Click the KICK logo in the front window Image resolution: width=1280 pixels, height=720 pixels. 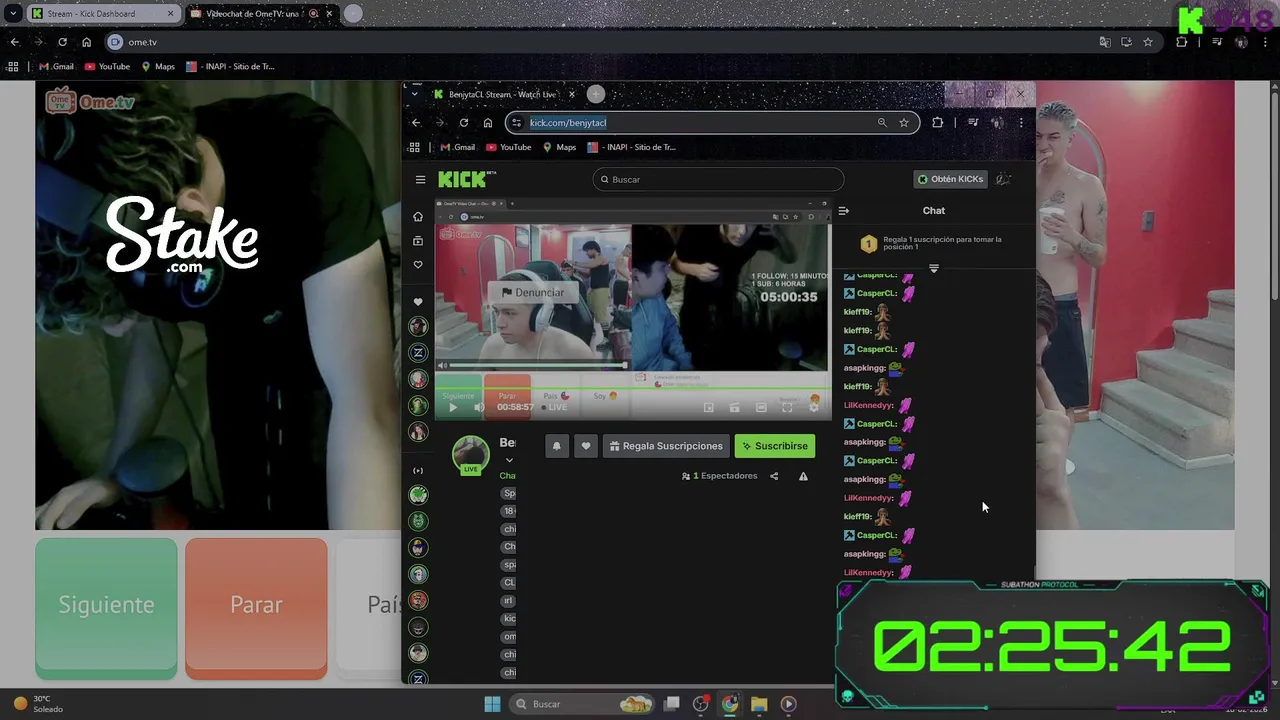(x=466, y=179)
